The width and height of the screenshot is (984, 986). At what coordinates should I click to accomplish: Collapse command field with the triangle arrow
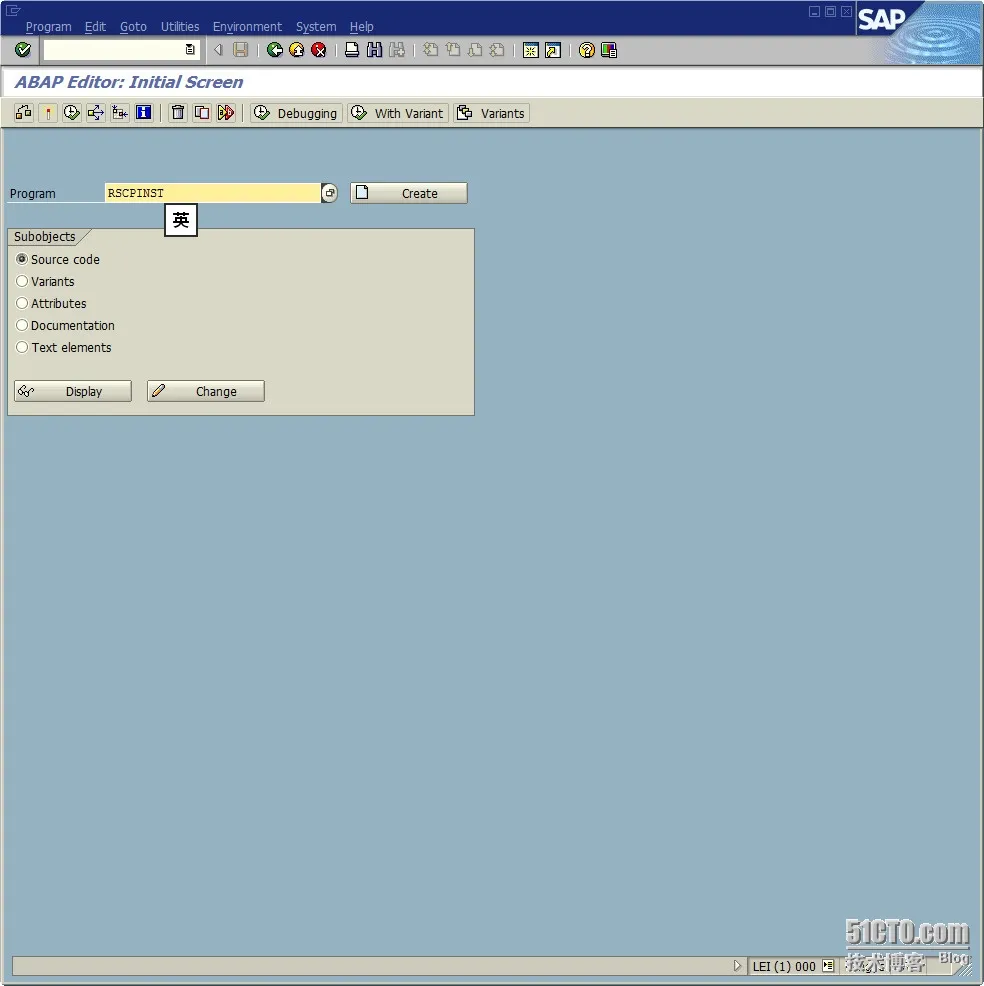218,50
